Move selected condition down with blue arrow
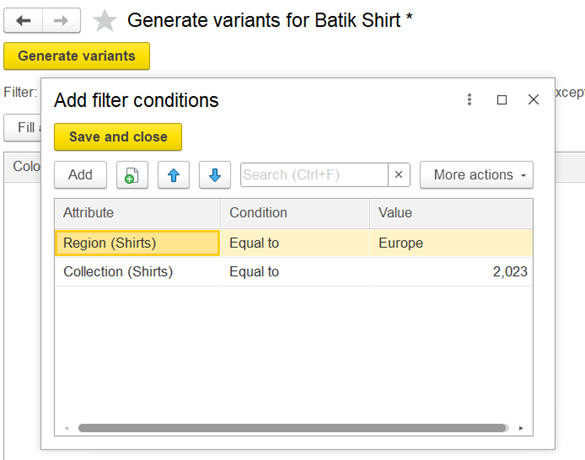The height and width of the screenshot is (460, 585). (215, 175)
